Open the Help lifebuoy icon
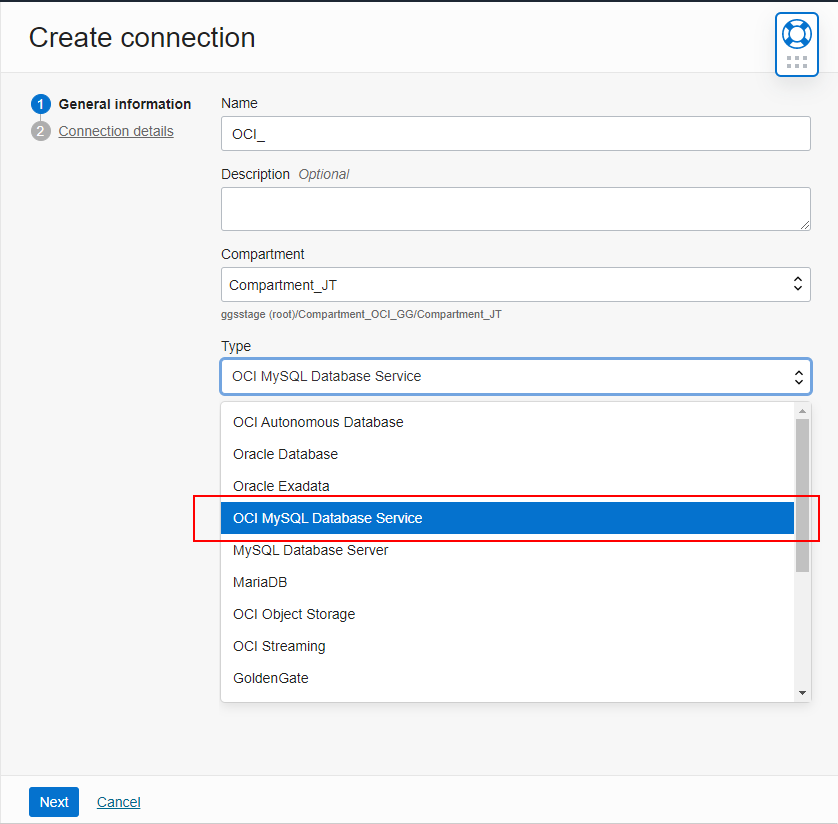This screenshot has width=838, height=824. (796, 35)
